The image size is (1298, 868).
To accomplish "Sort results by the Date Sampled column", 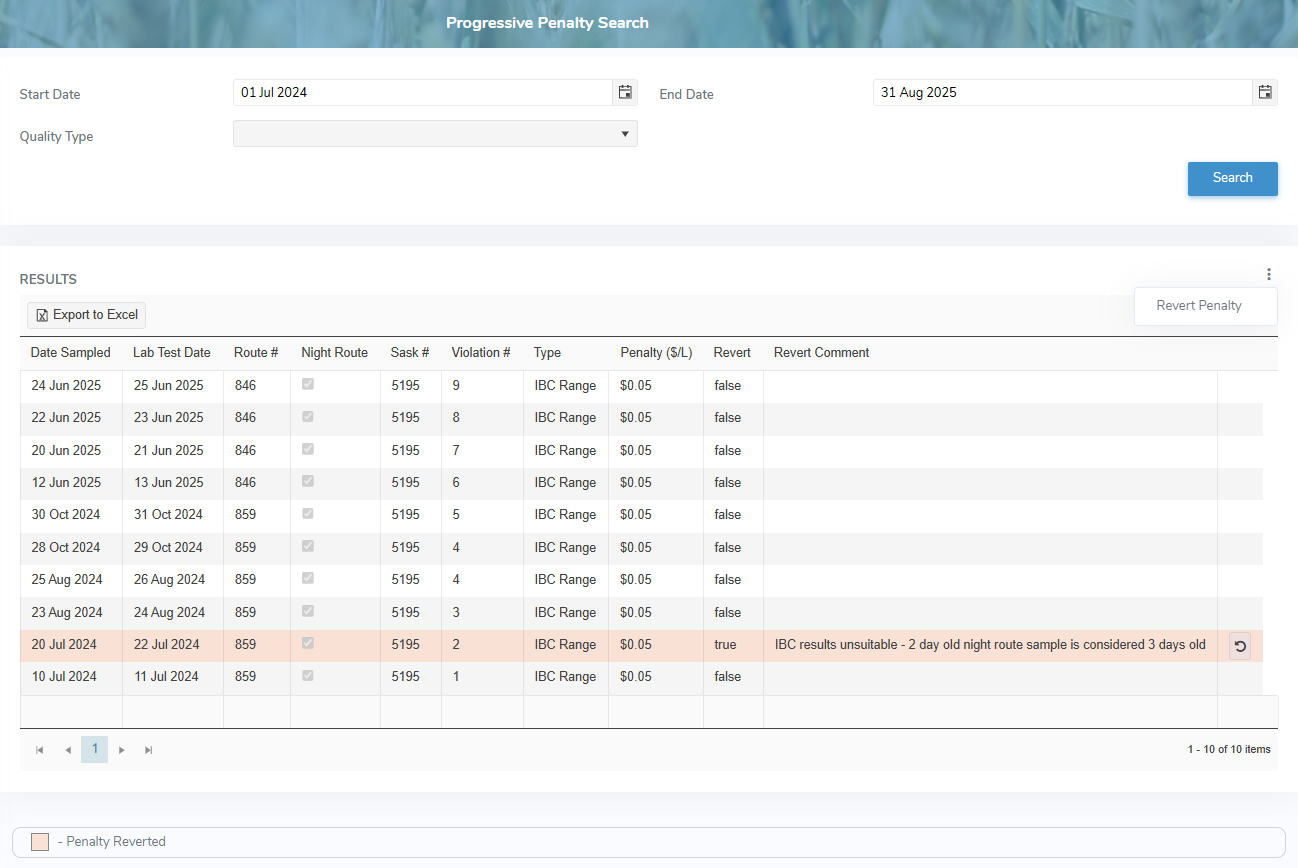I will (70, 352).
